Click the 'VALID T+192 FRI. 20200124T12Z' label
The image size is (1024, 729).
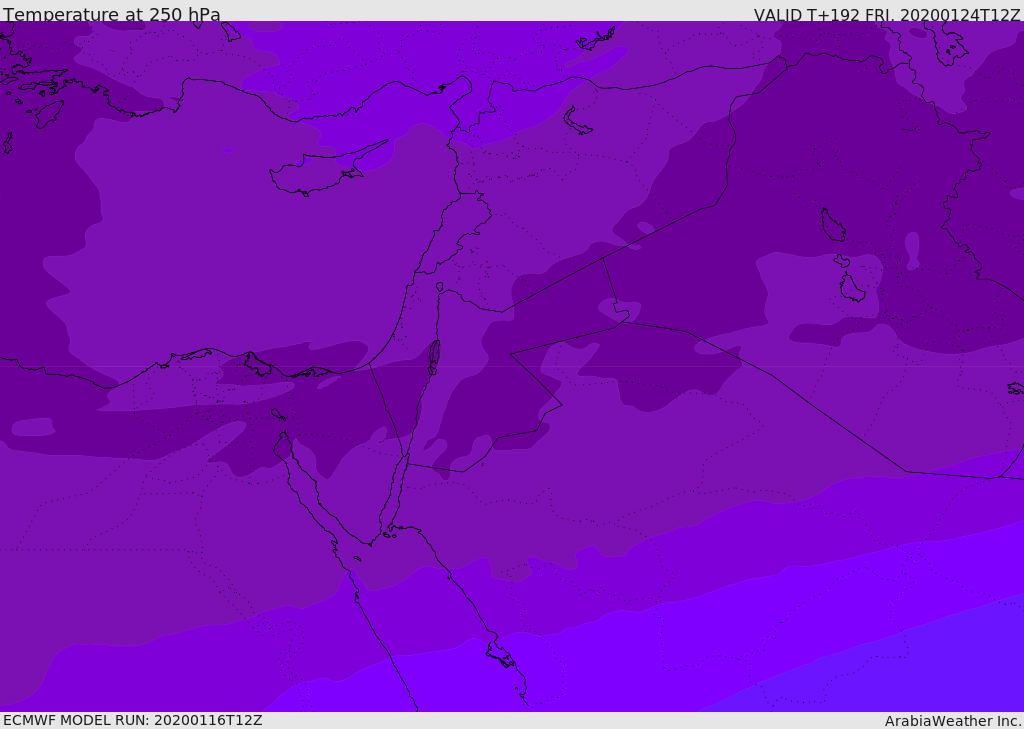pos(886,15)
